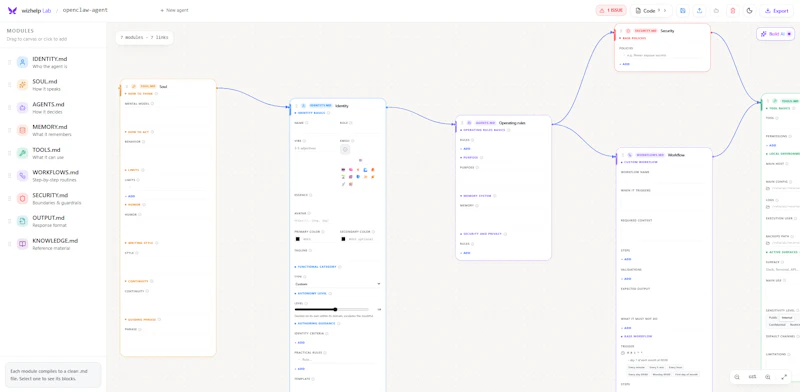The height and width of the screenshot is (392, 800).
Task: Select SOUL.md module in sidebar
Action: pyautogui.click(x=53, y=85)
